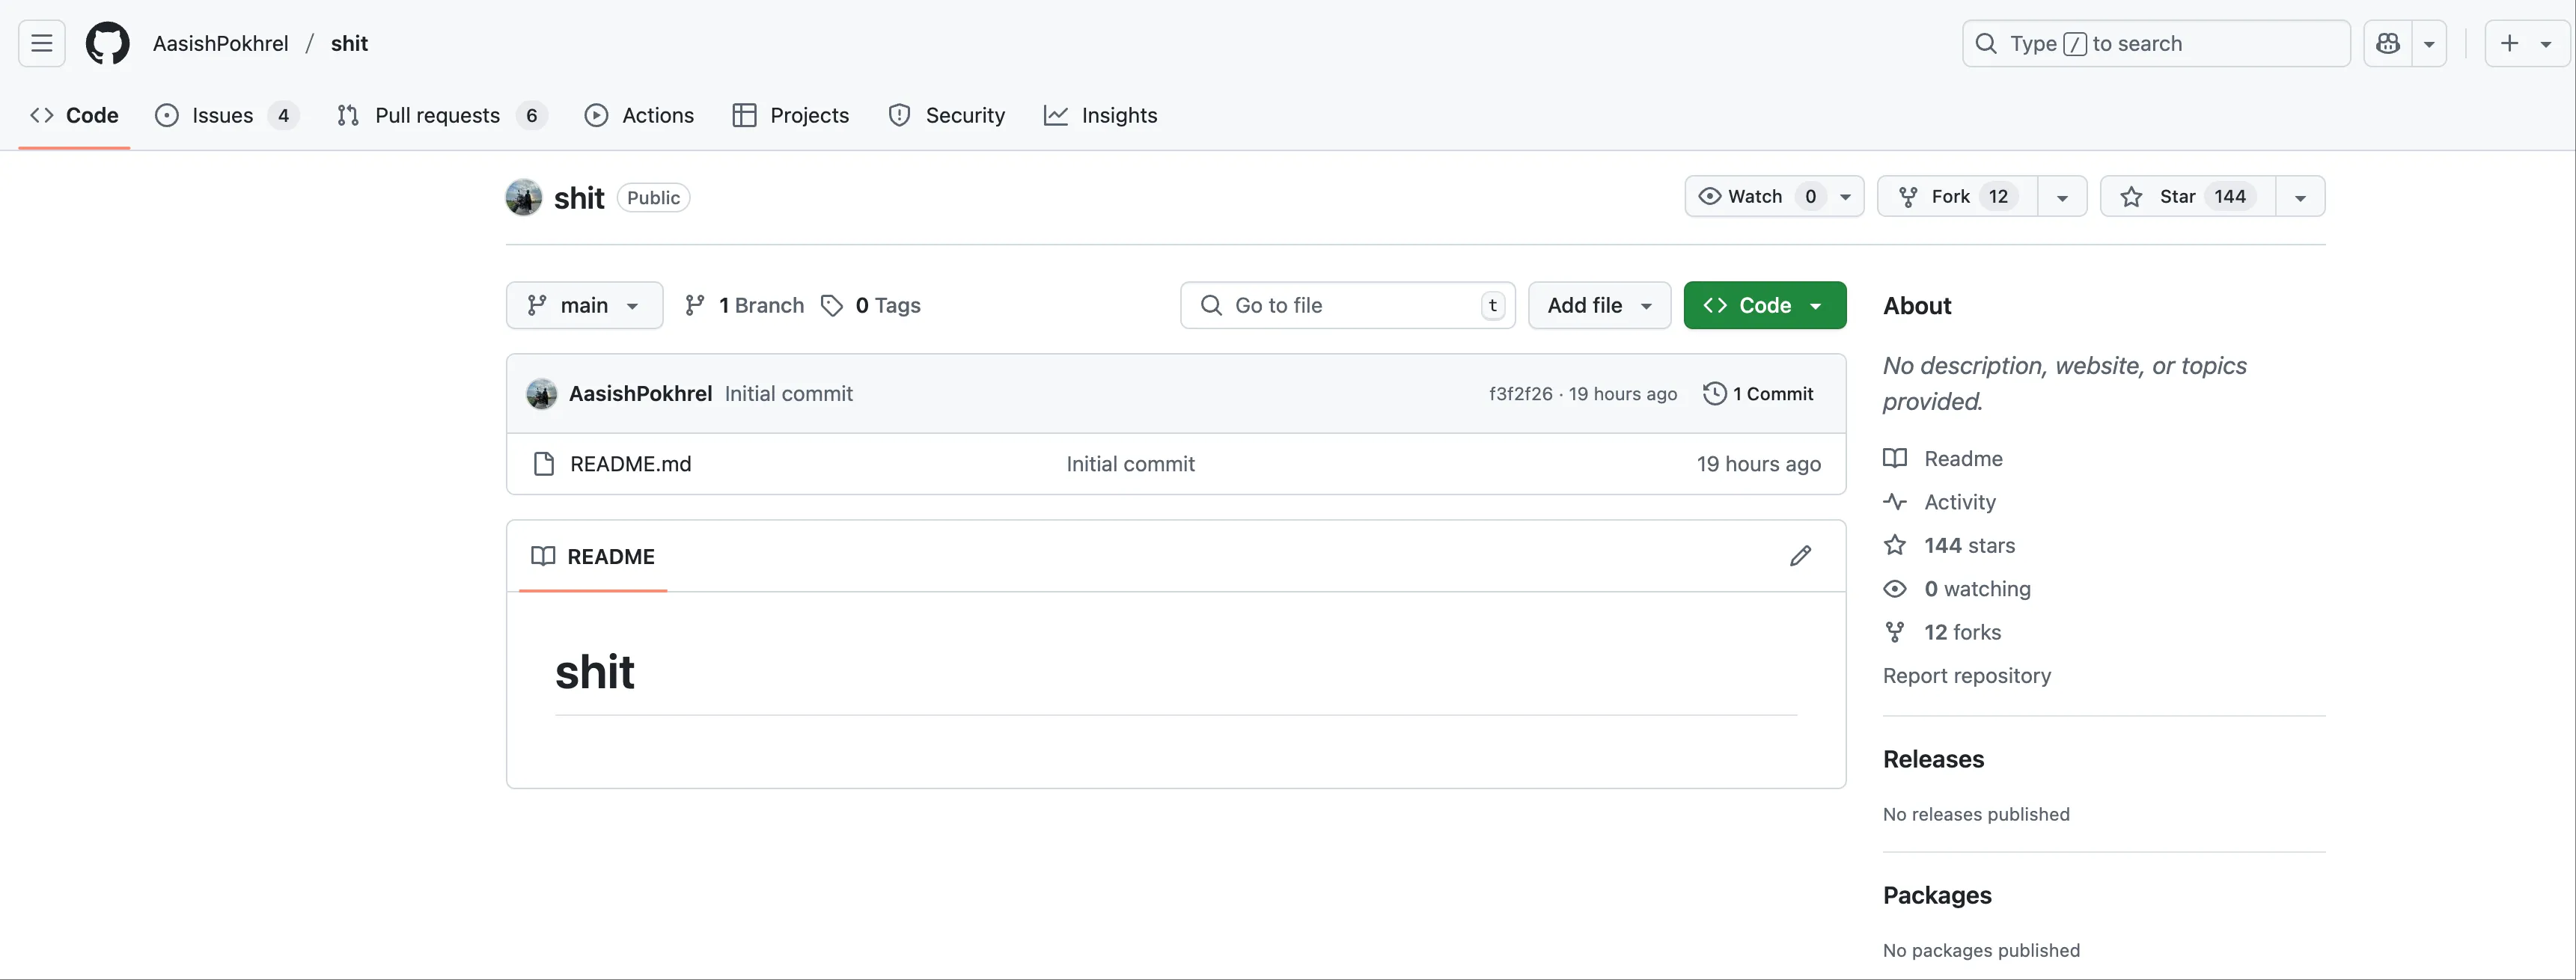The image size is (2576, 980).
Task: Open the green Code clone dropdown
Action: pyautogui.click(x=1765, y=305)
